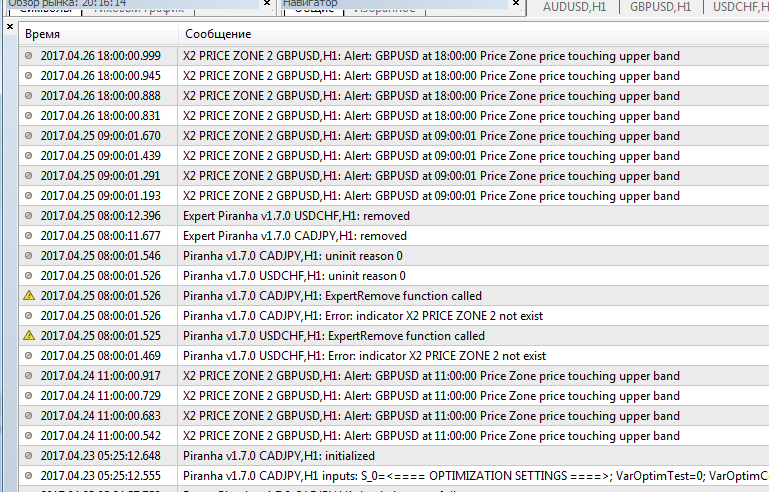Select 'CADJPY,H1: ExpertRemove function called' message
769x492 pixels.
[x=394, y=296]
